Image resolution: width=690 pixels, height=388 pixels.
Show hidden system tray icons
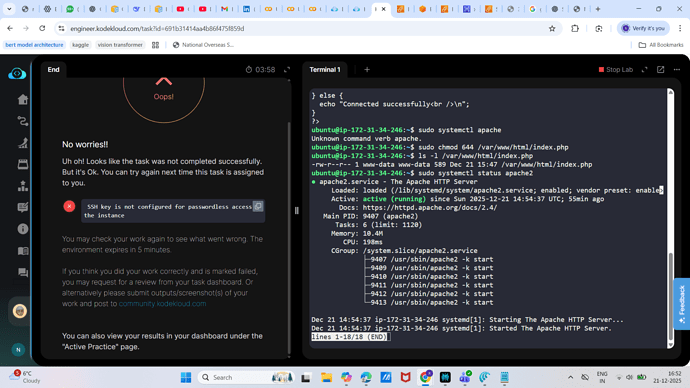pos(570,377)
